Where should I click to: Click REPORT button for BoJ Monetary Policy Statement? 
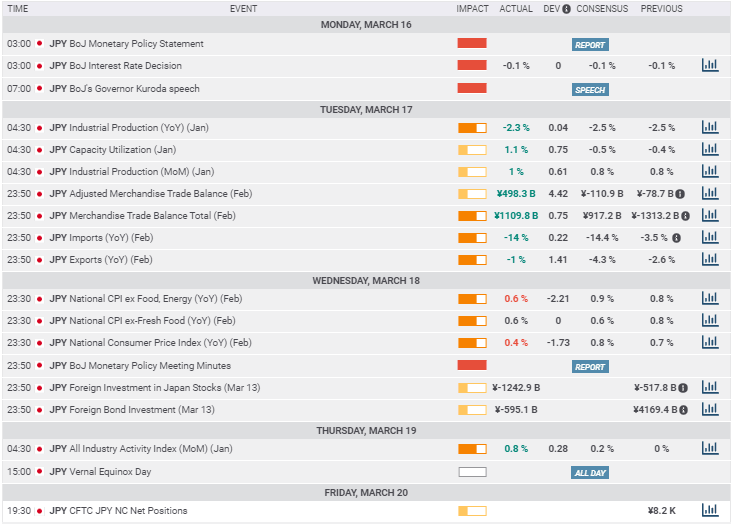point(590,45)
